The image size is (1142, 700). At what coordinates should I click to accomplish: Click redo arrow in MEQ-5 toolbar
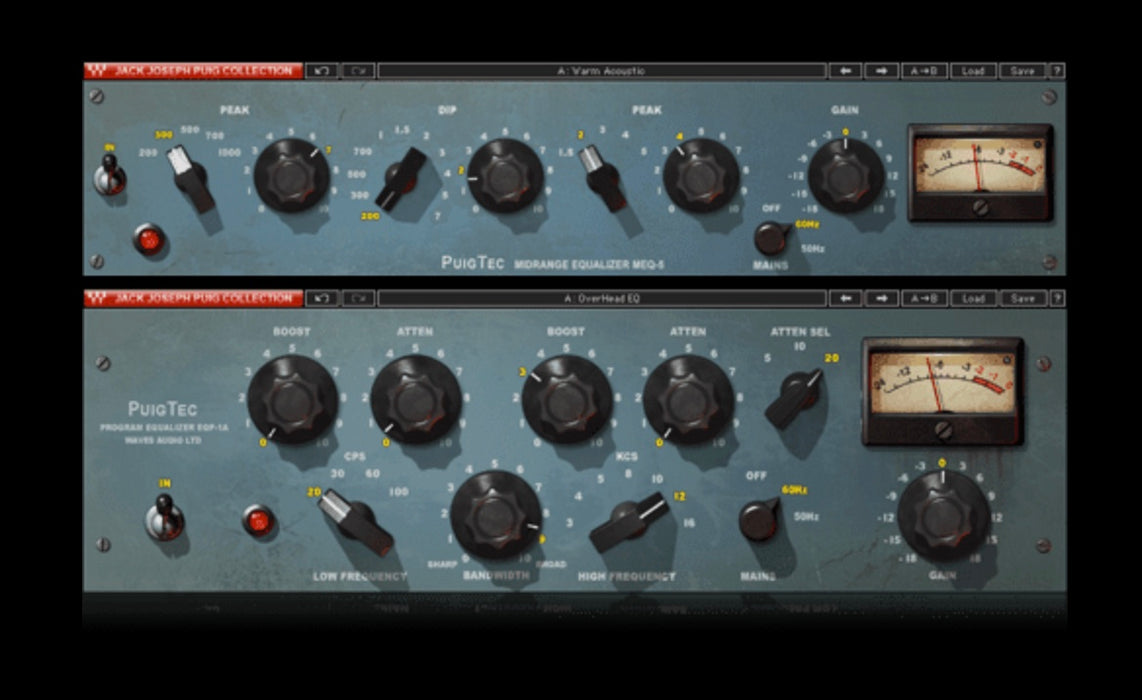click(358, 71)
